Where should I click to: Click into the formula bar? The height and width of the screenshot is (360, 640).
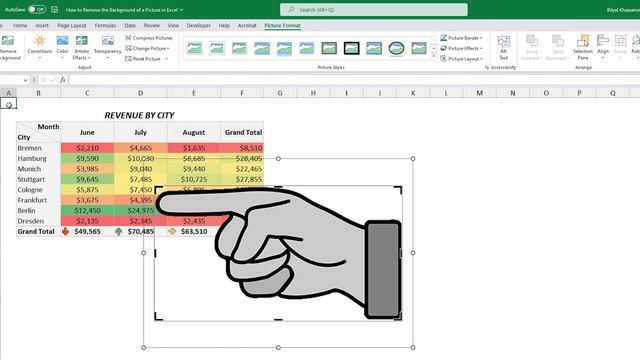click(354, 80)
